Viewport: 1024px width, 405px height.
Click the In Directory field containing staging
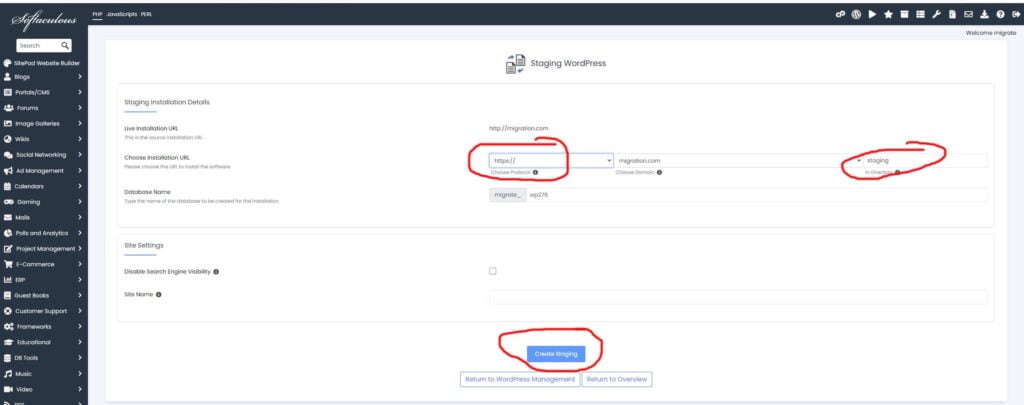click(x=925, y=160)
